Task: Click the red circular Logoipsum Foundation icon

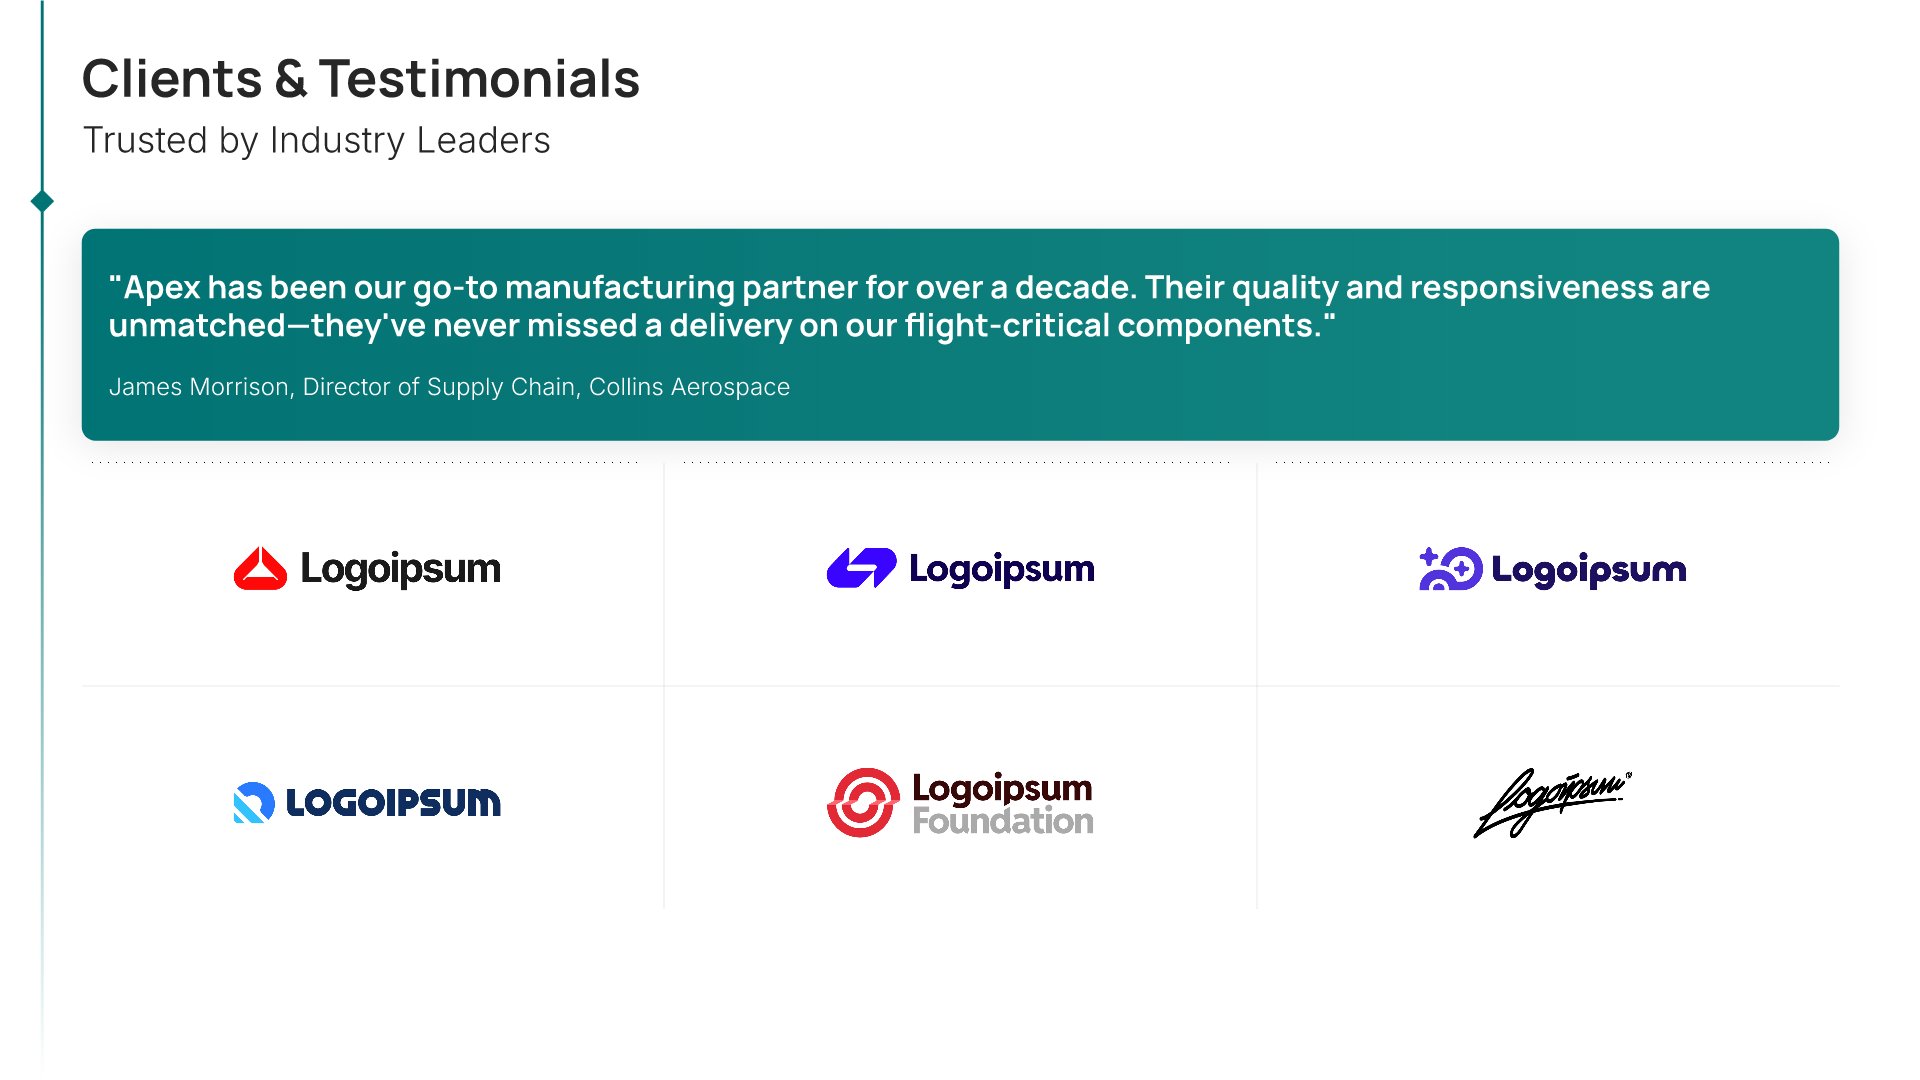Action: (863, 802)
